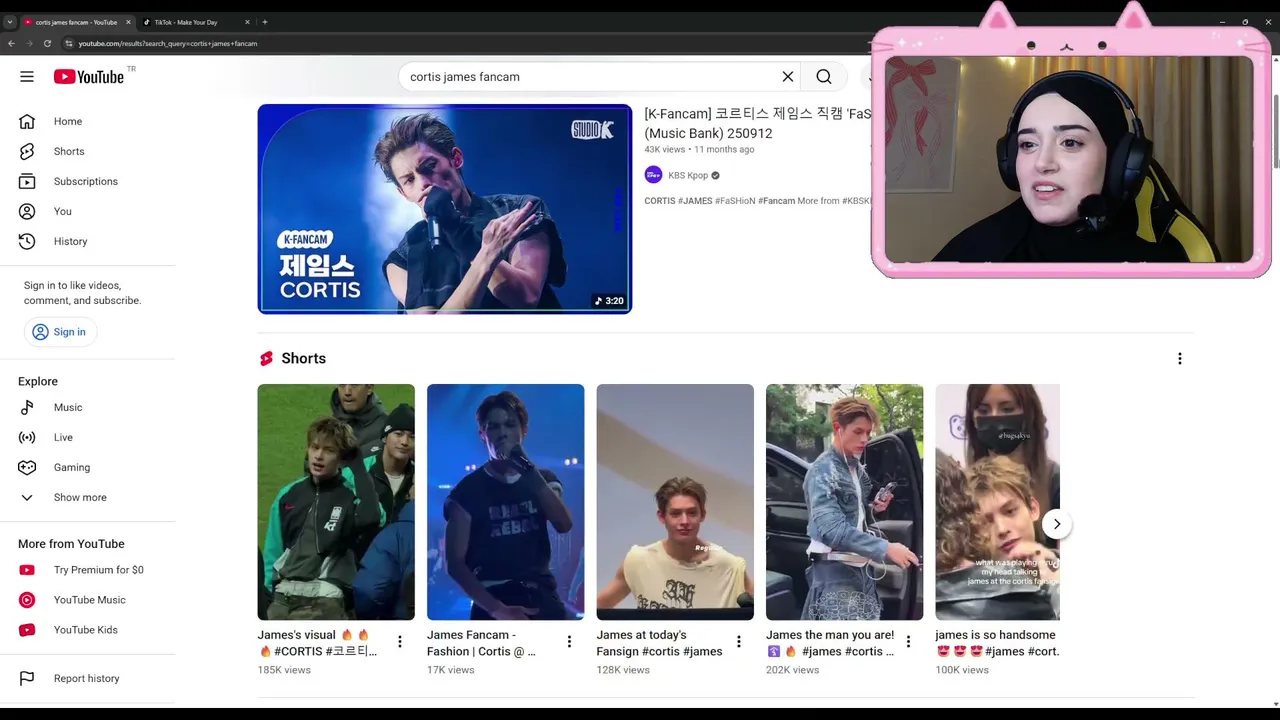
Task: Close the YouTube browser tab
Action: [x=128, y=22]
